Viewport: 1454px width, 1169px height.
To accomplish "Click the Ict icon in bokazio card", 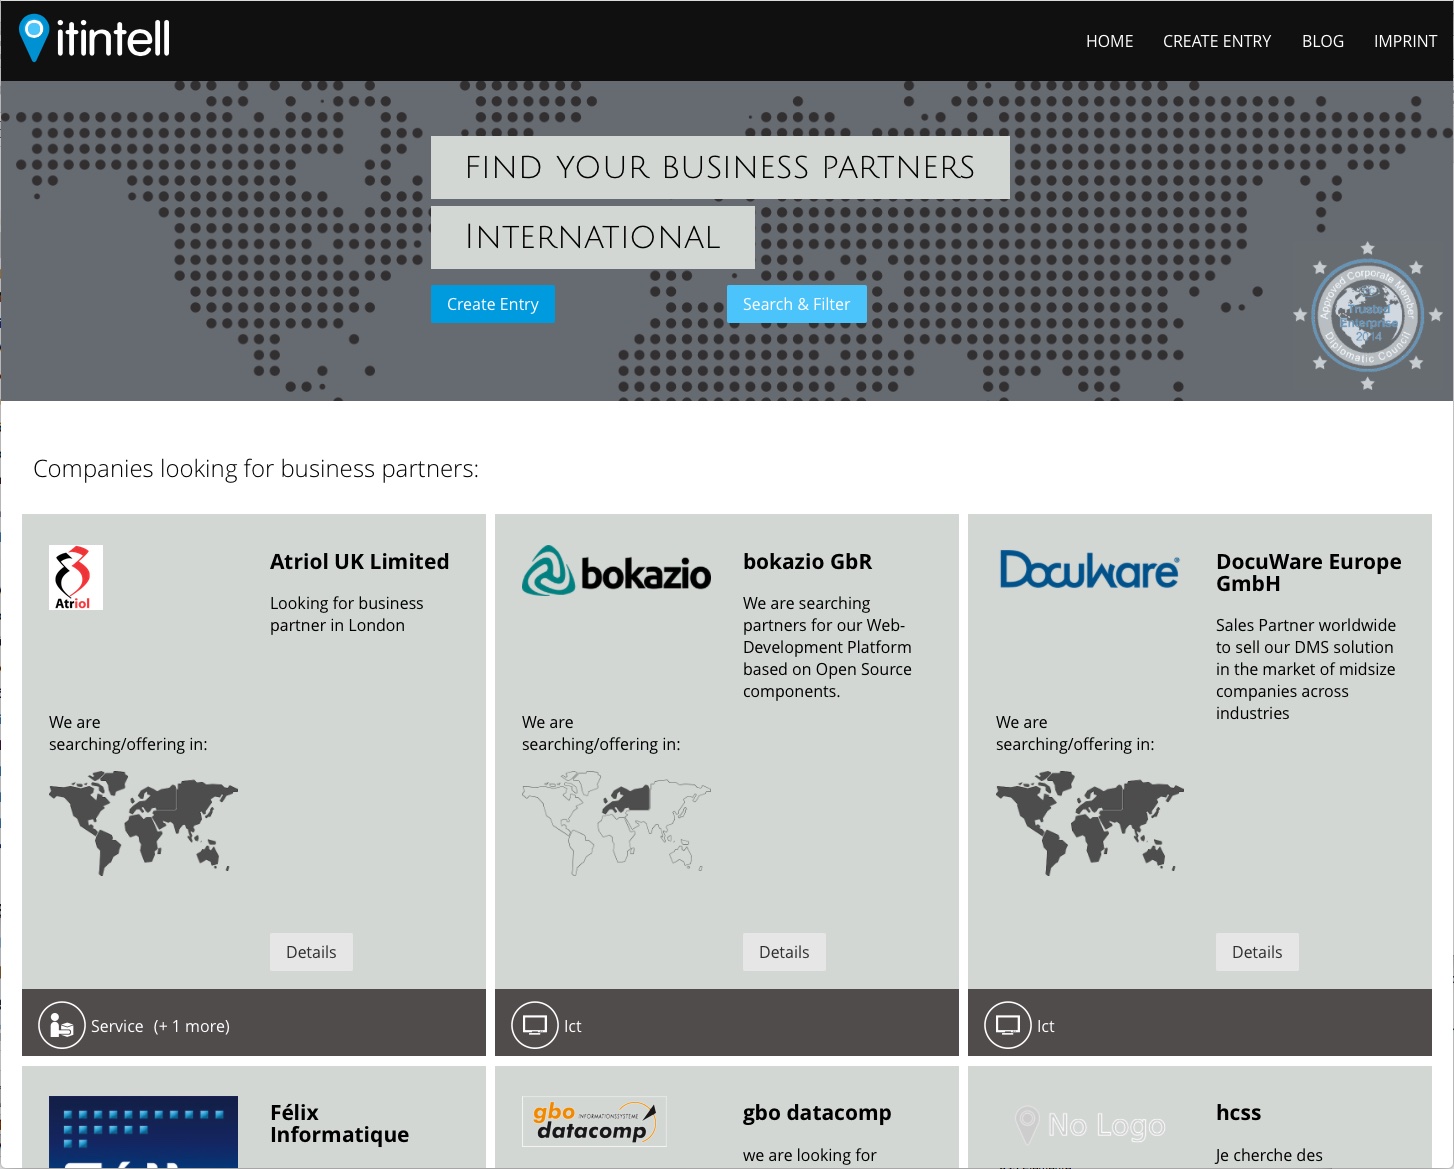I will tap(535, 1025).
